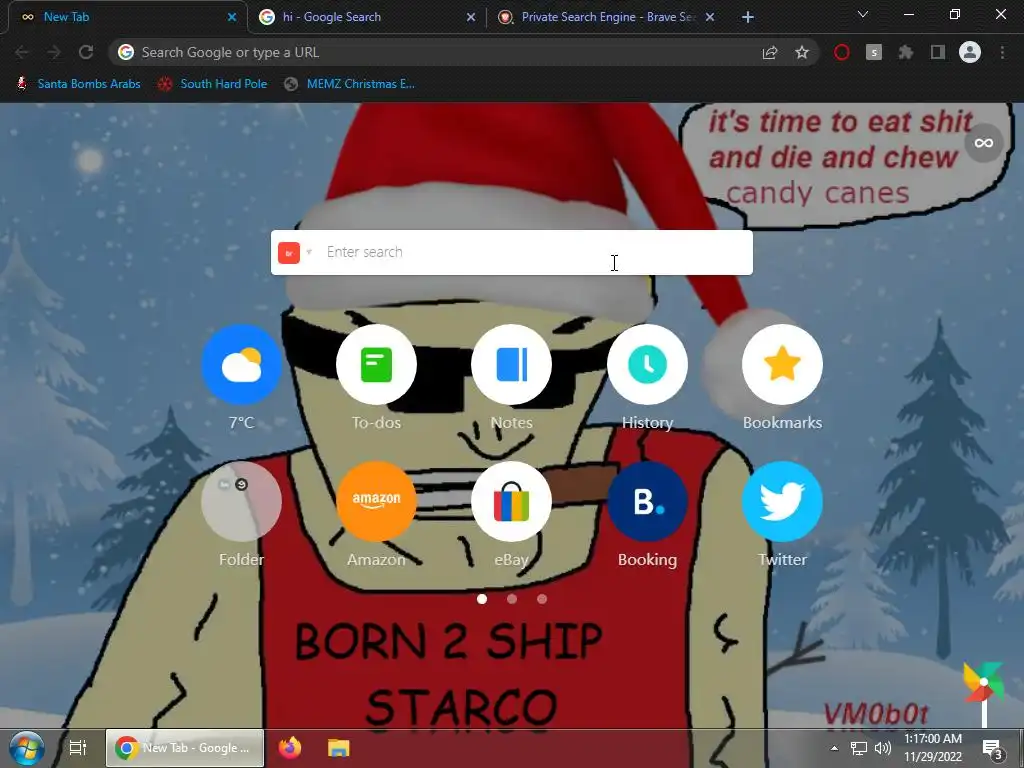1024x768 pixels.
Task: Click the Chrome New Tab taskbar button
Action: click(185, 748)
